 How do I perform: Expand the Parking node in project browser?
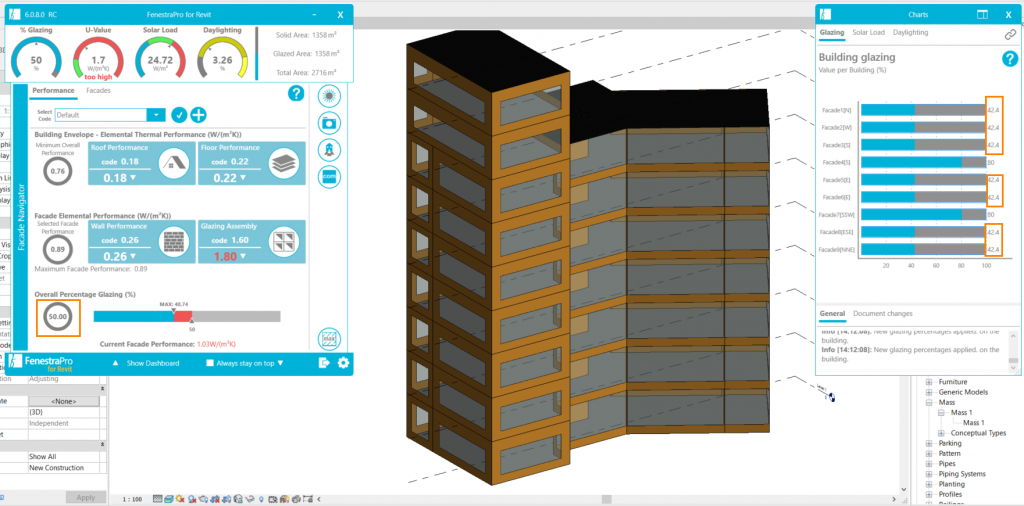tap(929, 443)
